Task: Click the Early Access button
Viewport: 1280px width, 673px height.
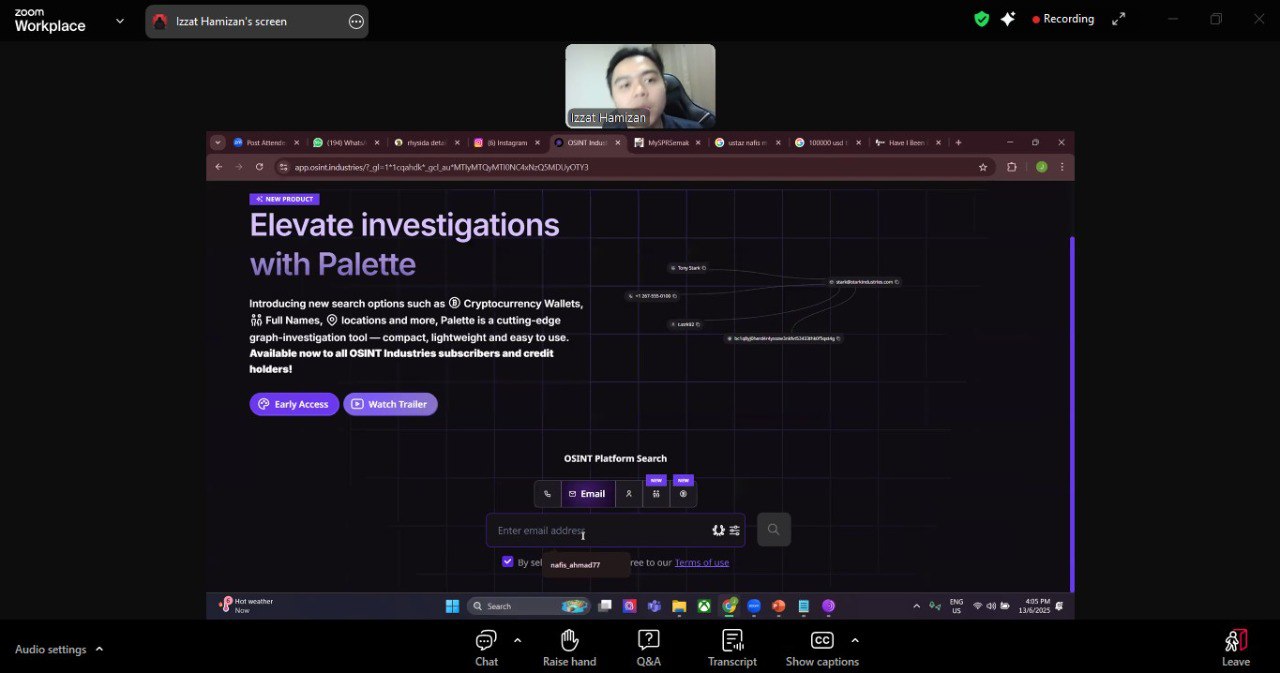Action: [x=294, y=404]
